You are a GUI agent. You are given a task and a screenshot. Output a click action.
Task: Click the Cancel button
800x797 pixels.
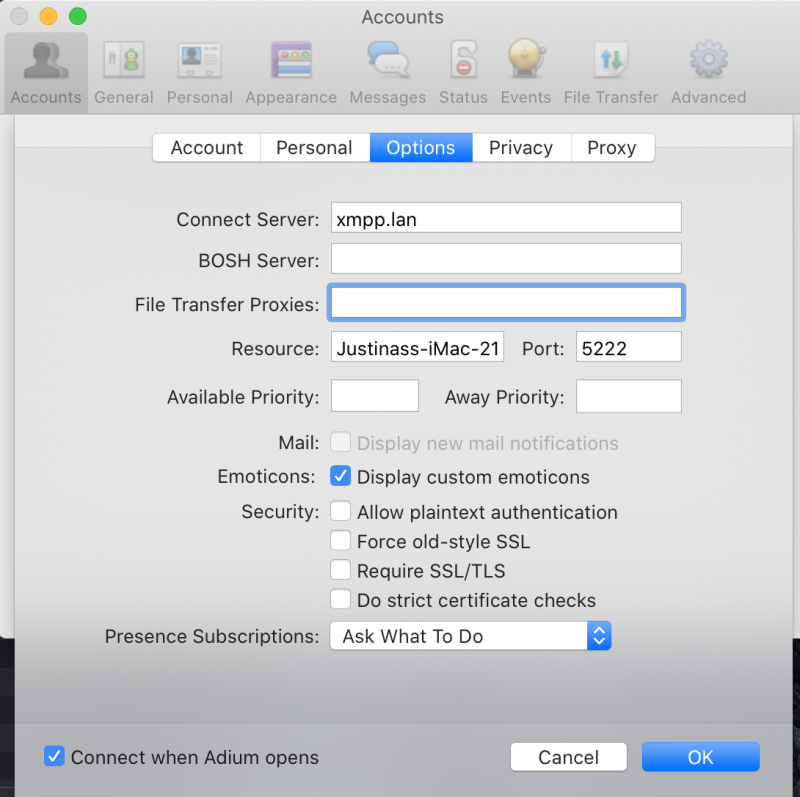(x=568, y=757)
